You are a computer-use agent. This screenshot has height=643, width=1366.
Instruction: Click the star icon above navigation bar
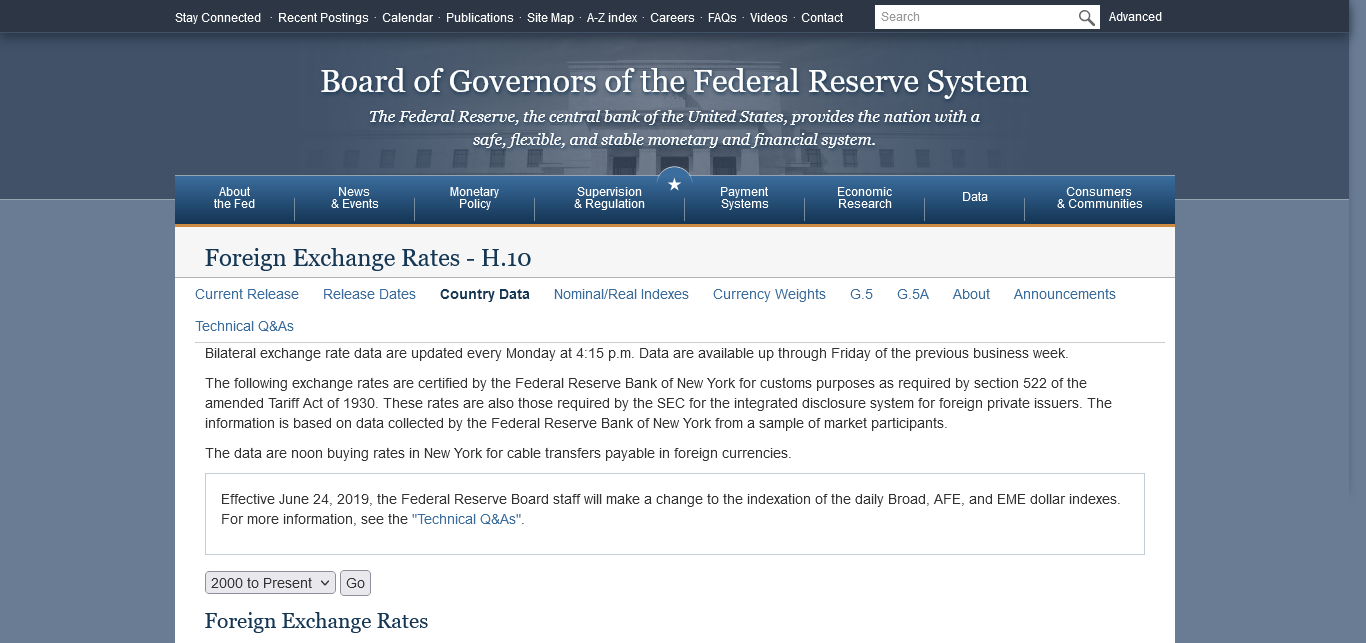674,185
